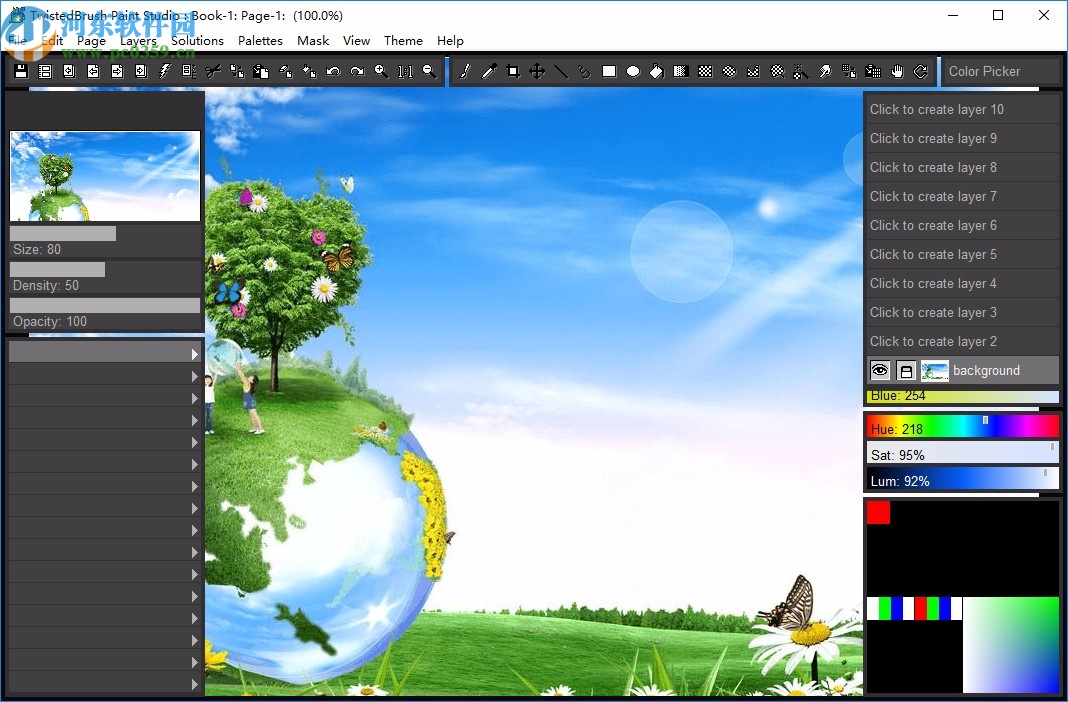Select the Paint Brush tool
This screenshot has height=702, width=1068.
pyautogui.click(x=464, y=71)
